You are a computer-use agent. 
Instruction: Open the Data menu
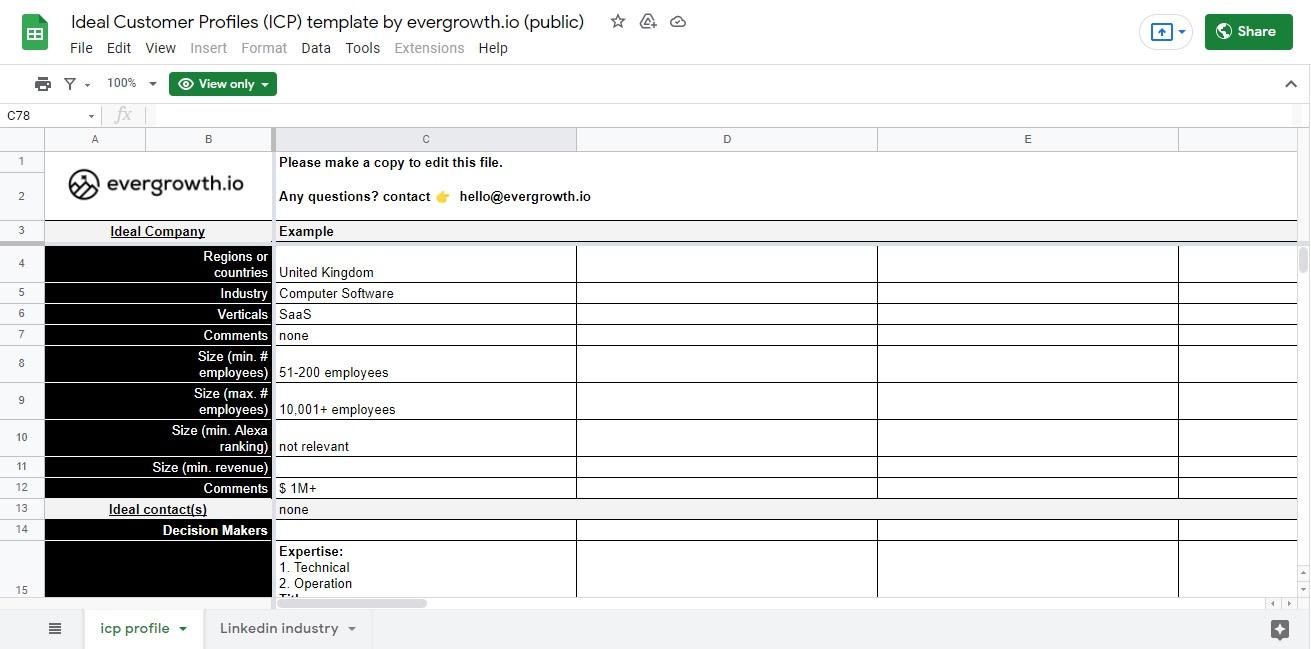point(316,48)
